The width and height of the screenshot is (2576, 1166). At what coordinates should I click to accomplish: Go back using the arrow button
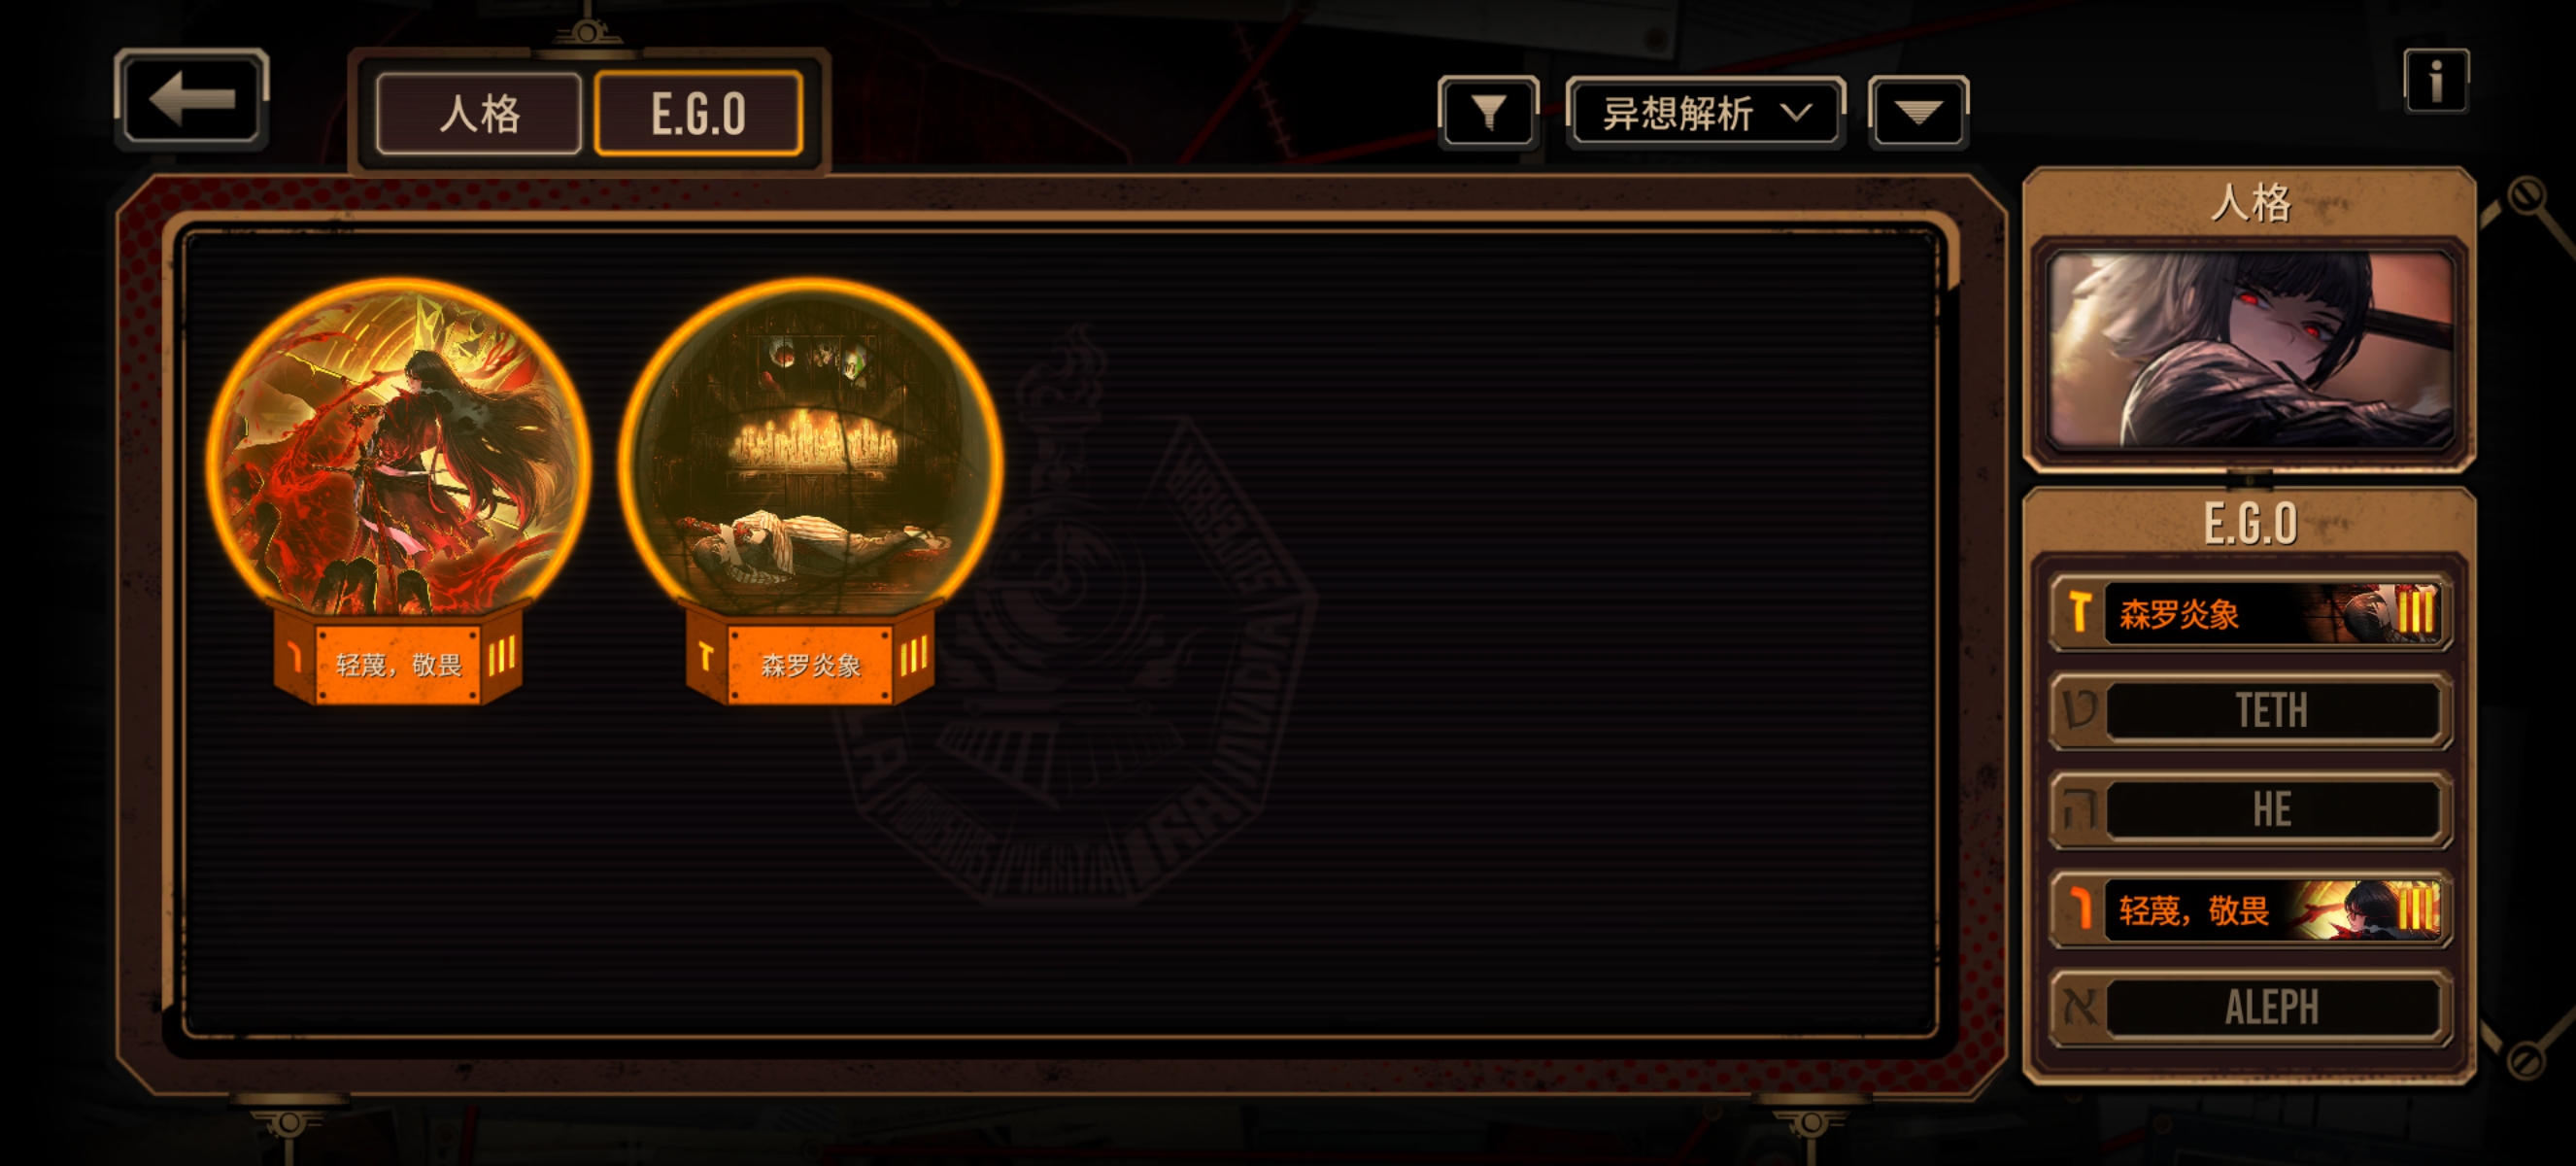[191, 99]
